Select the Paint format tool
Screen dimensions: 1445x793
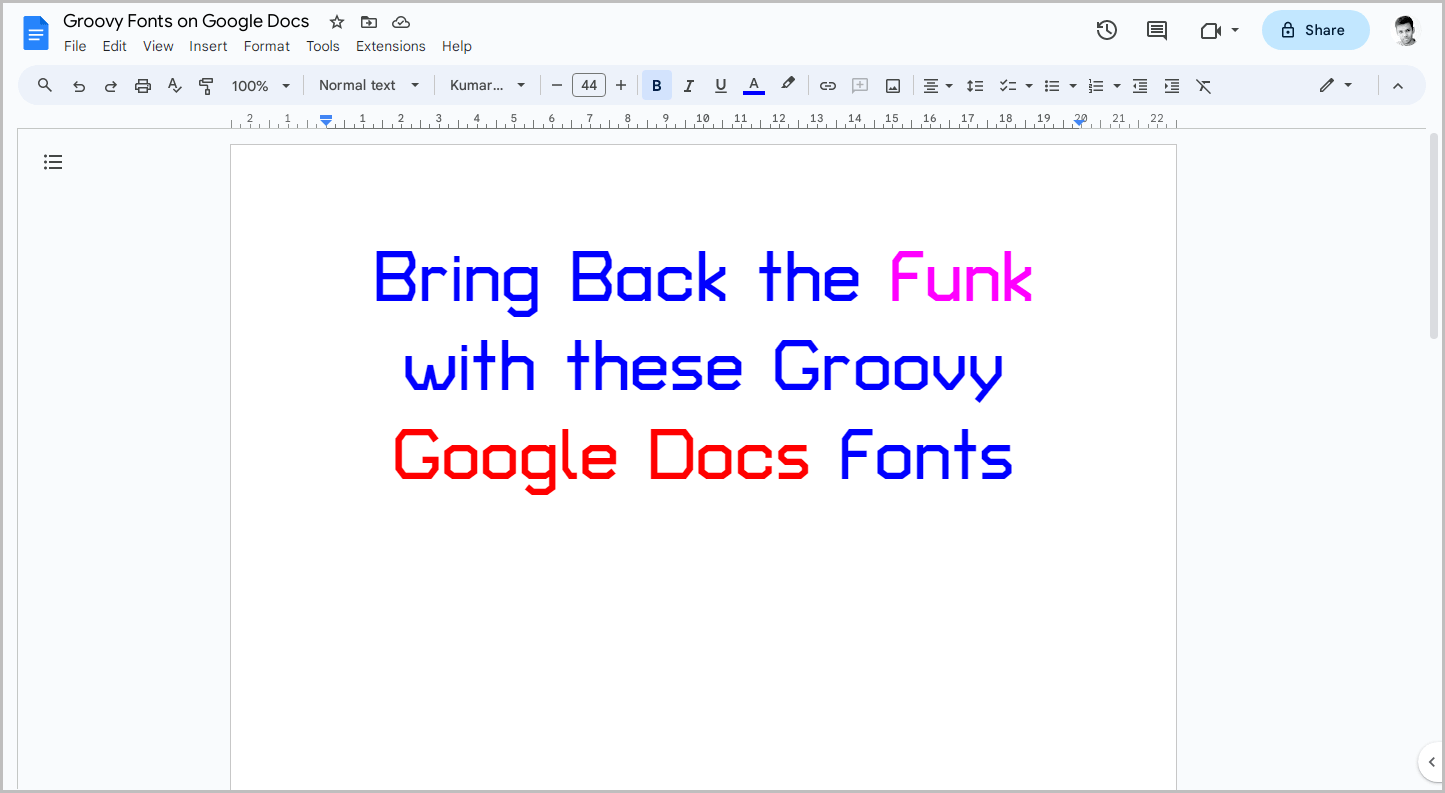coord(206,85)
